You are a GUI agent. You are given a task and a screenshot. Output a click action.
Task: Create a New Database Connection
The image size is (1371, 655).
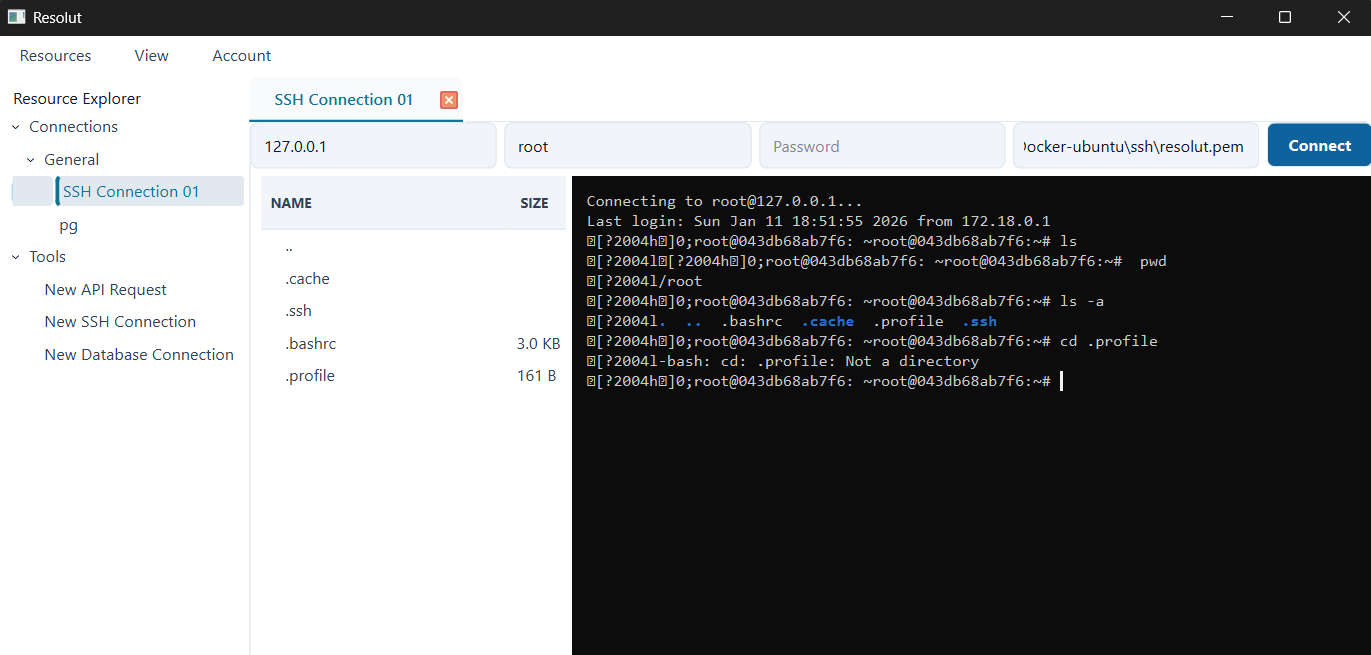click(138, 354)
